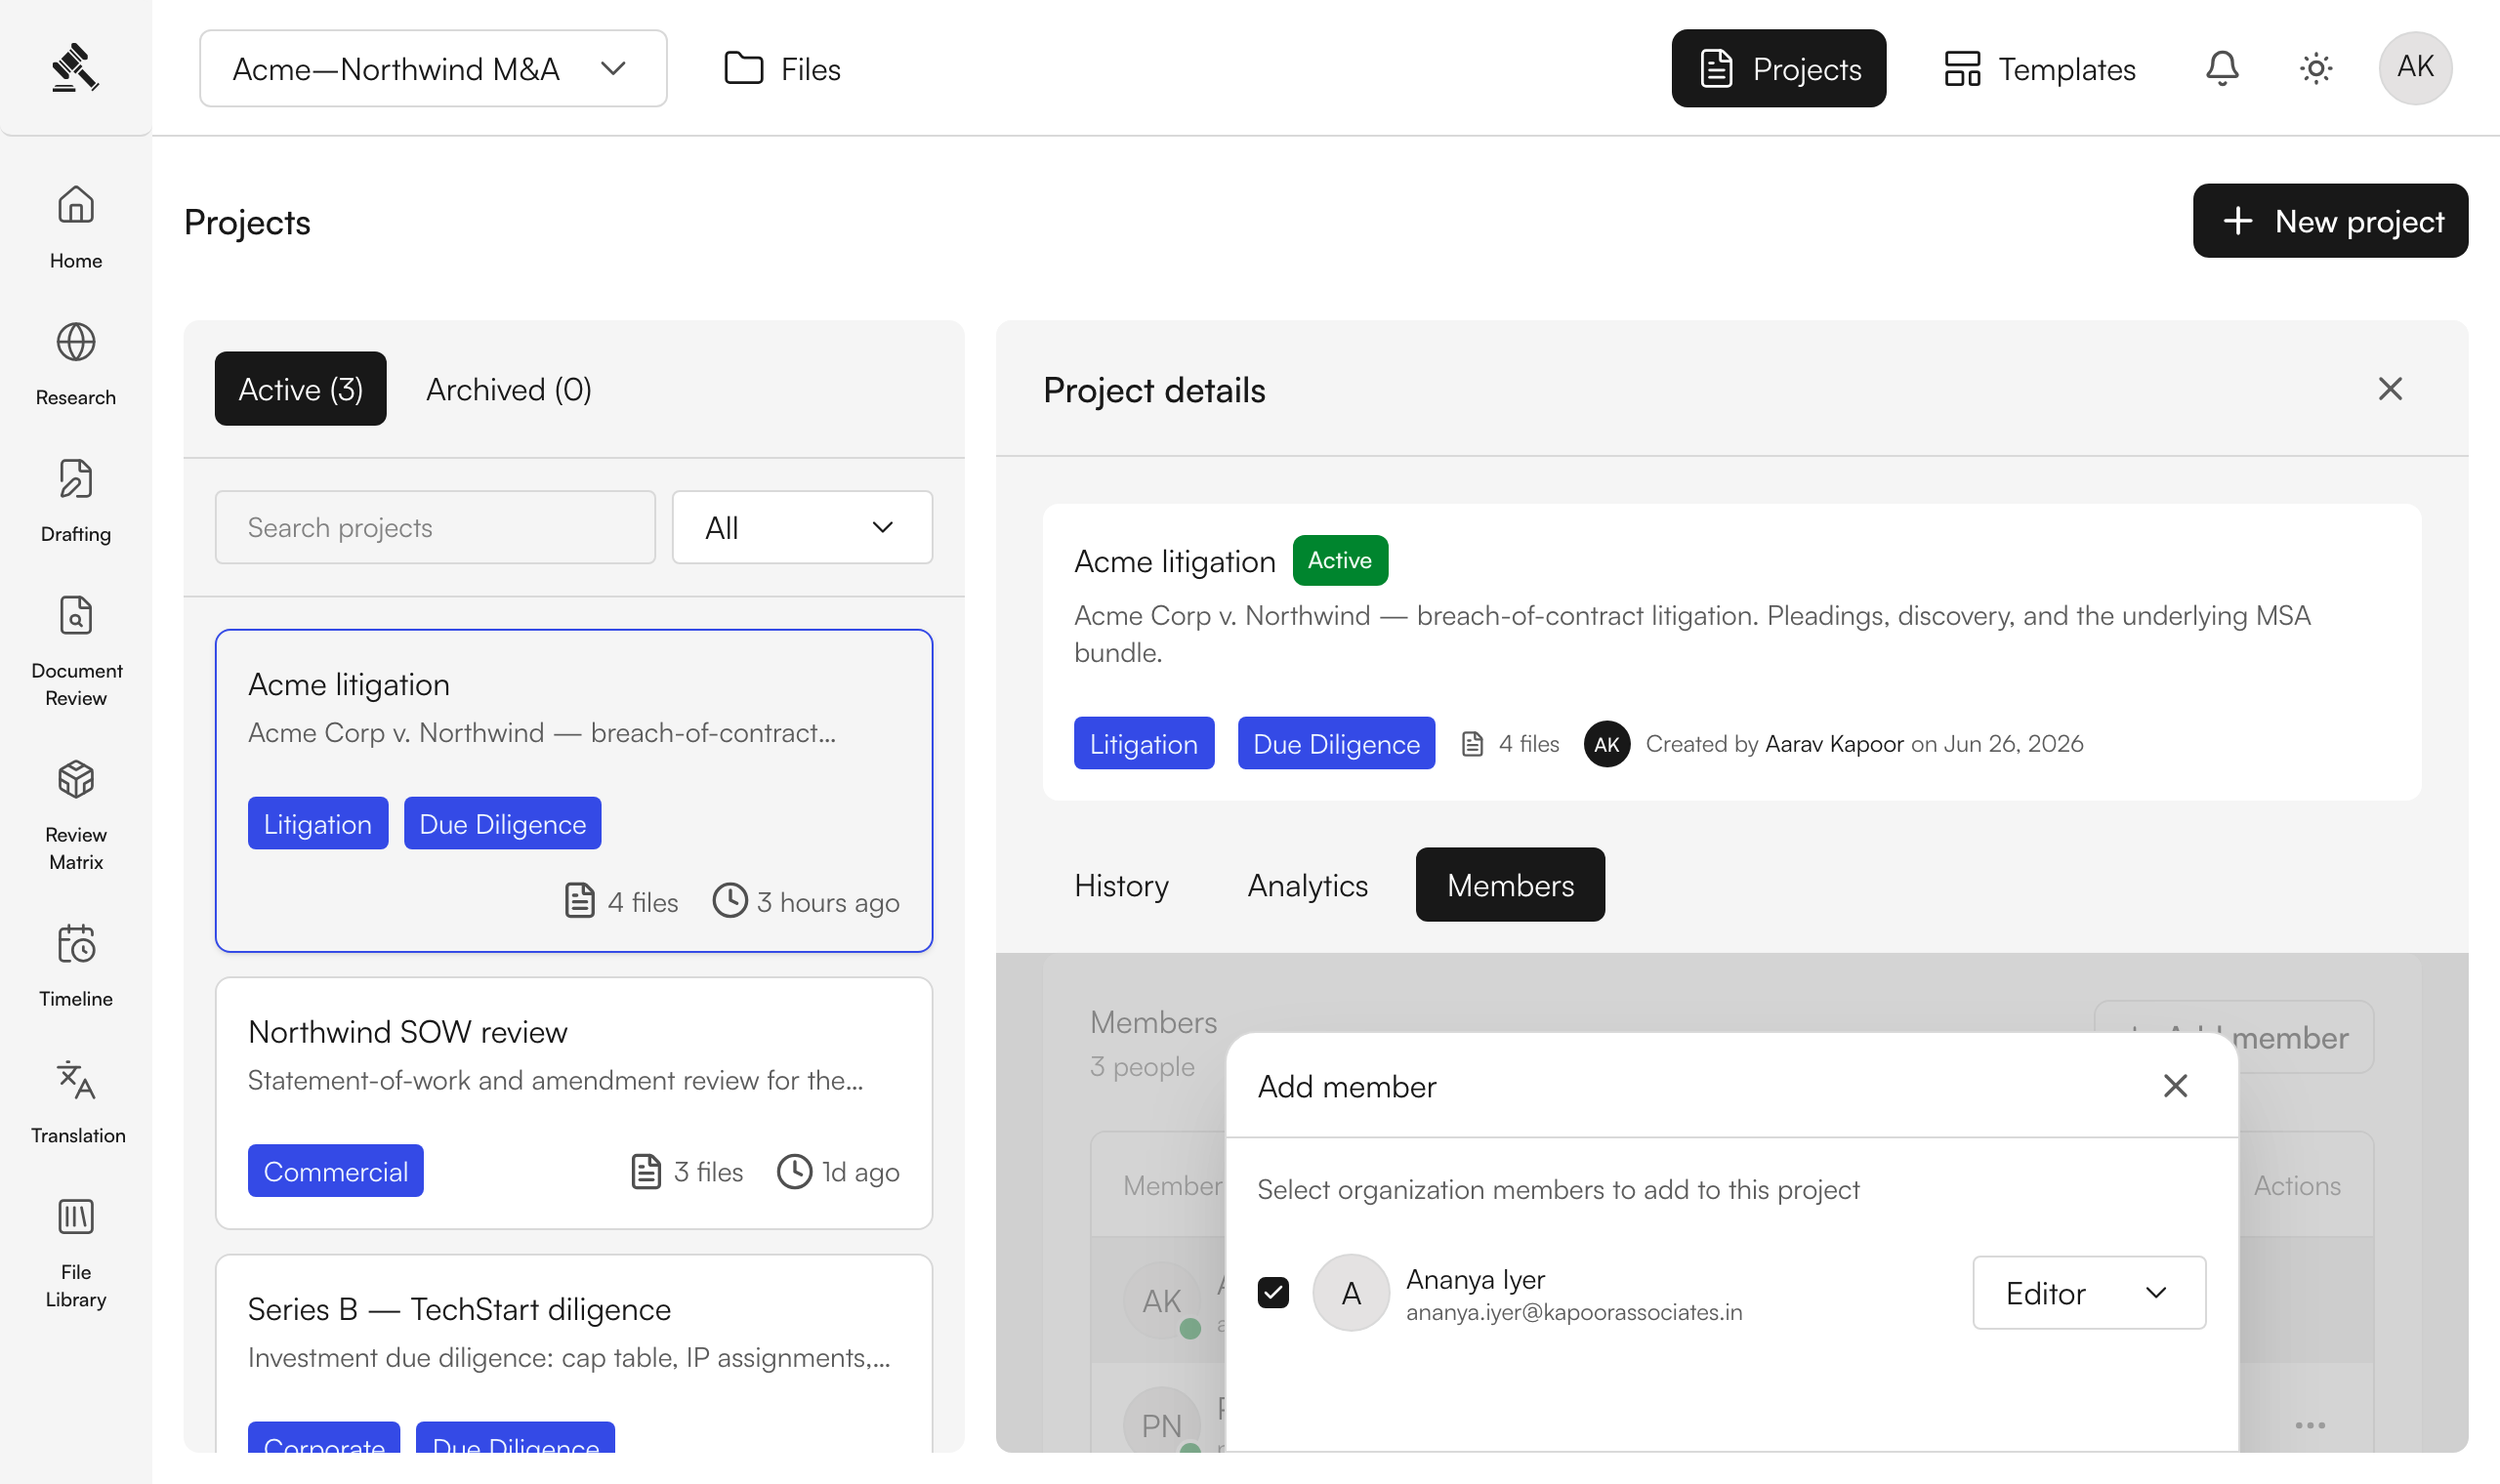
Task: Uncheck Ananya Iyer member checkbox
Action: (x=1273, y=1293)
